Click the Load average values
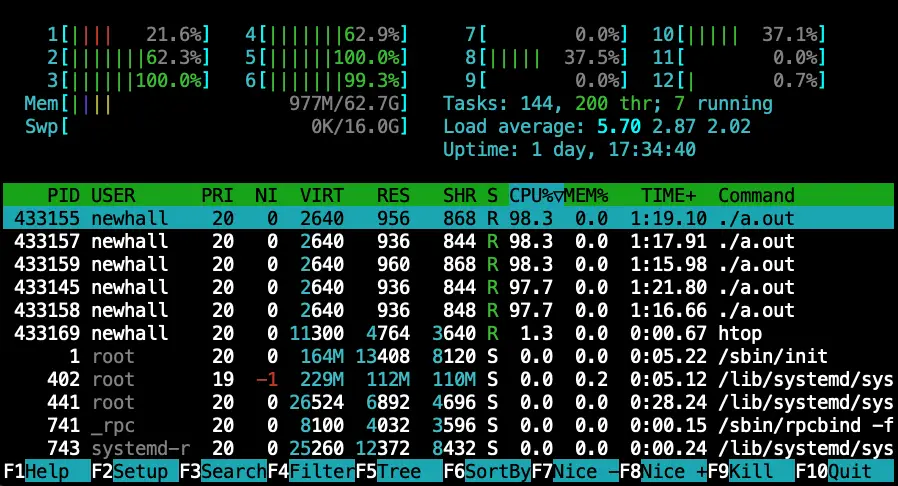 [x=674, y=126]
